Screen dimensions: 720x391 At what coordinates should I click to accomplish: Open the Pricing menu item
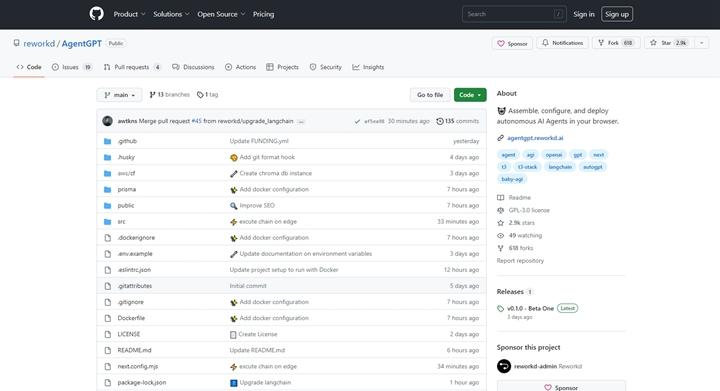264,14
